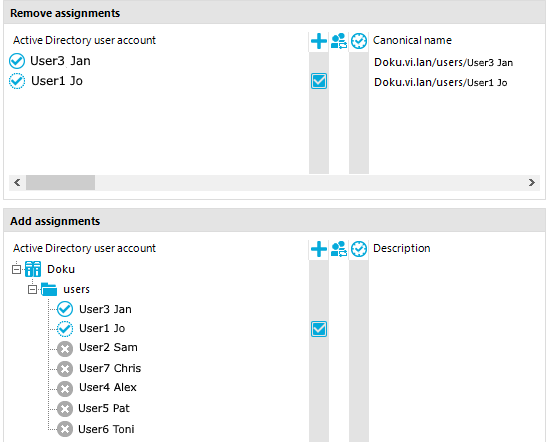Click the horizontal scrollbar right arrow
This screenshot has width=548, height=442.
coord(532,182)
